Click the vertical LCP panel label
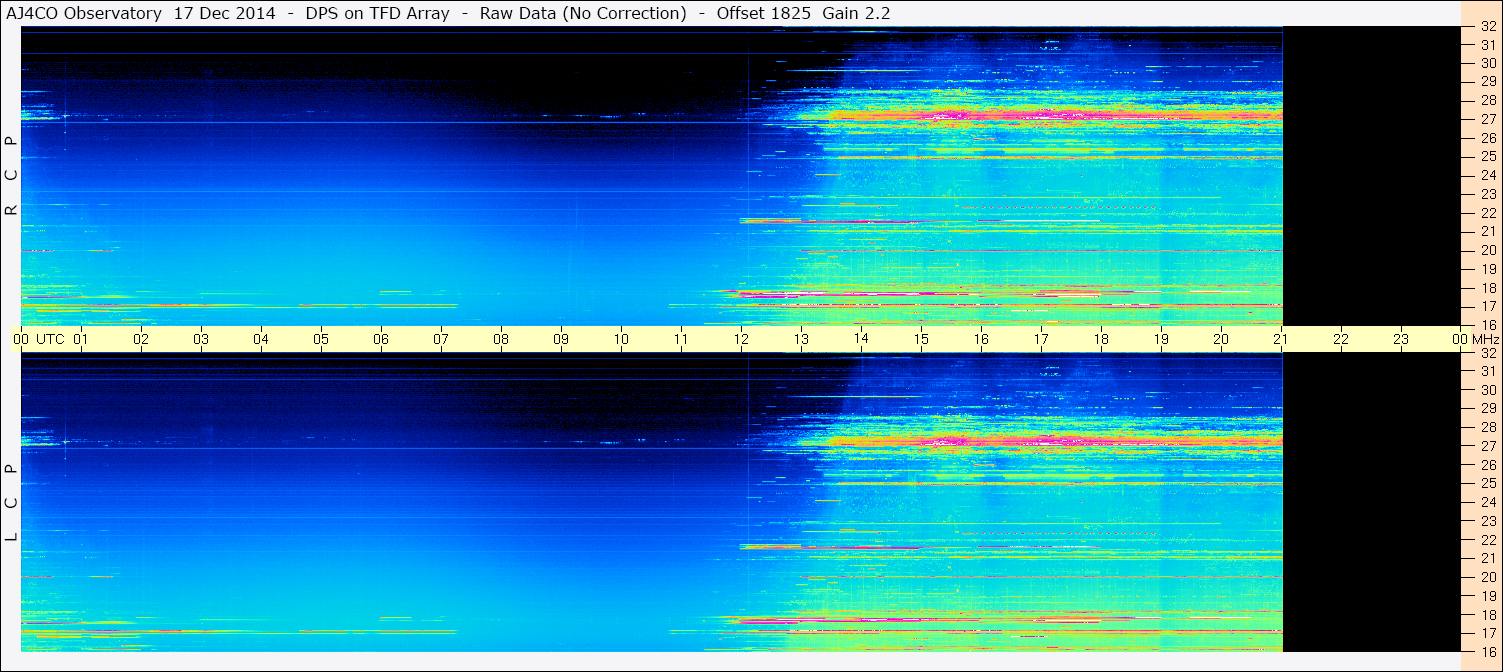1503x672 pixels. (x=11, y=502)
